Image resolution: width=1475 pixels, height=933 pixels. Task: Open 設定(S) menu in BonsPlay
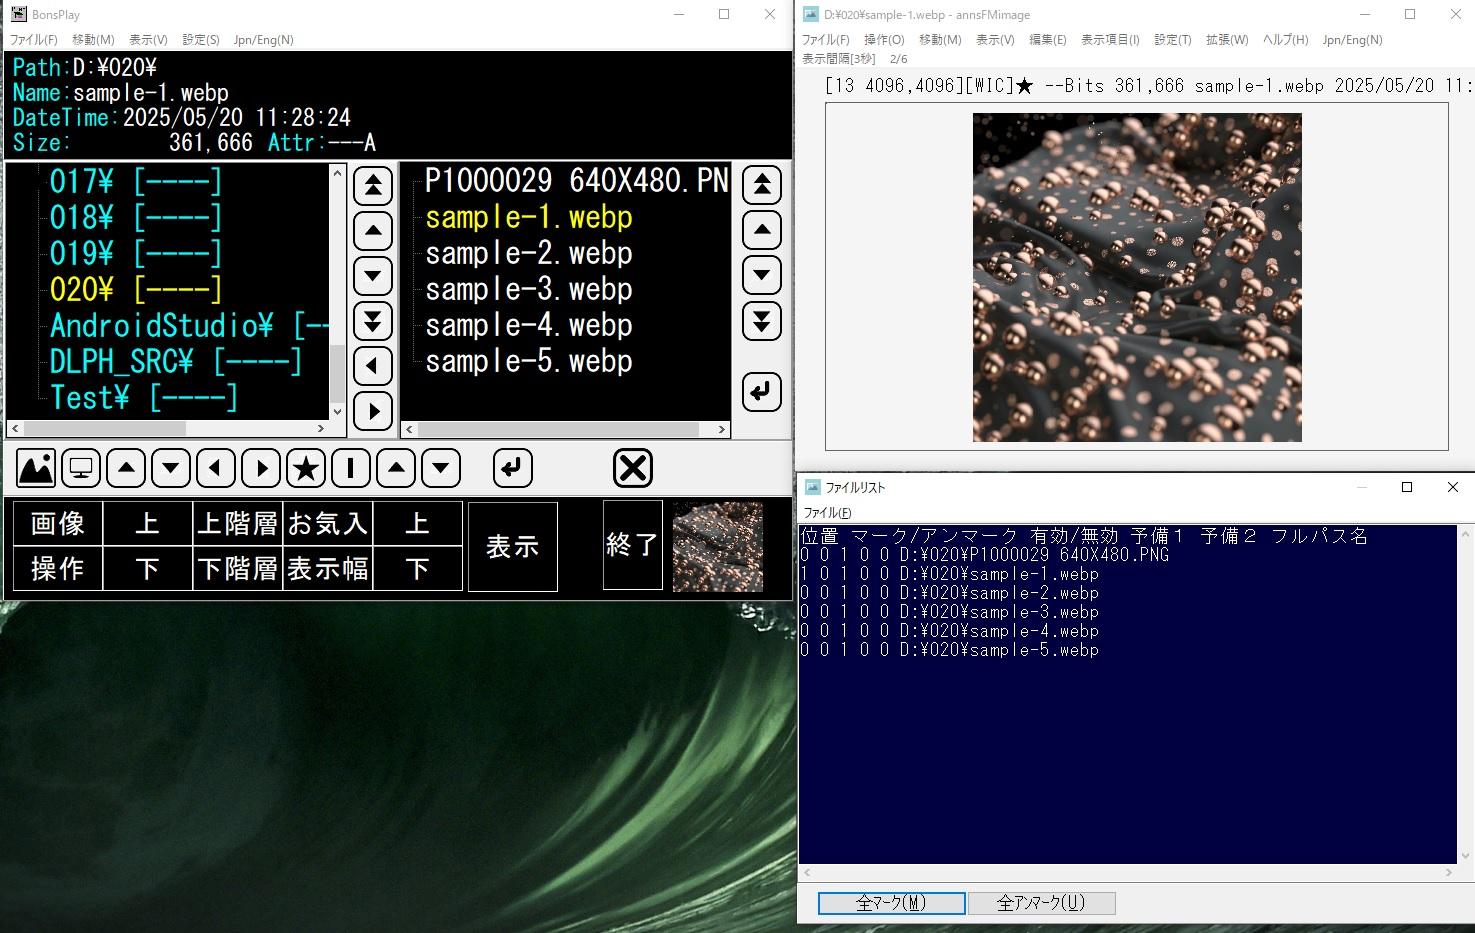(200, 40)
